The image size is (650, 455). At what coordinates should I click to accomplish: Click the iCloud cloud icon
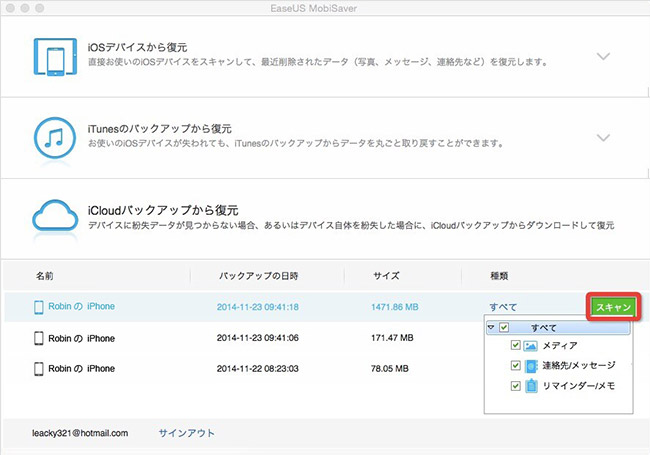pyautogui.click(x=55, y=215)
